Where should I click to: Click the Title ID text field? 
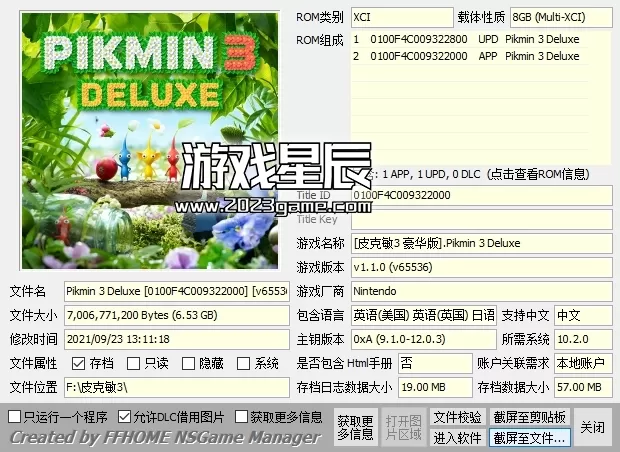(480, 195)
